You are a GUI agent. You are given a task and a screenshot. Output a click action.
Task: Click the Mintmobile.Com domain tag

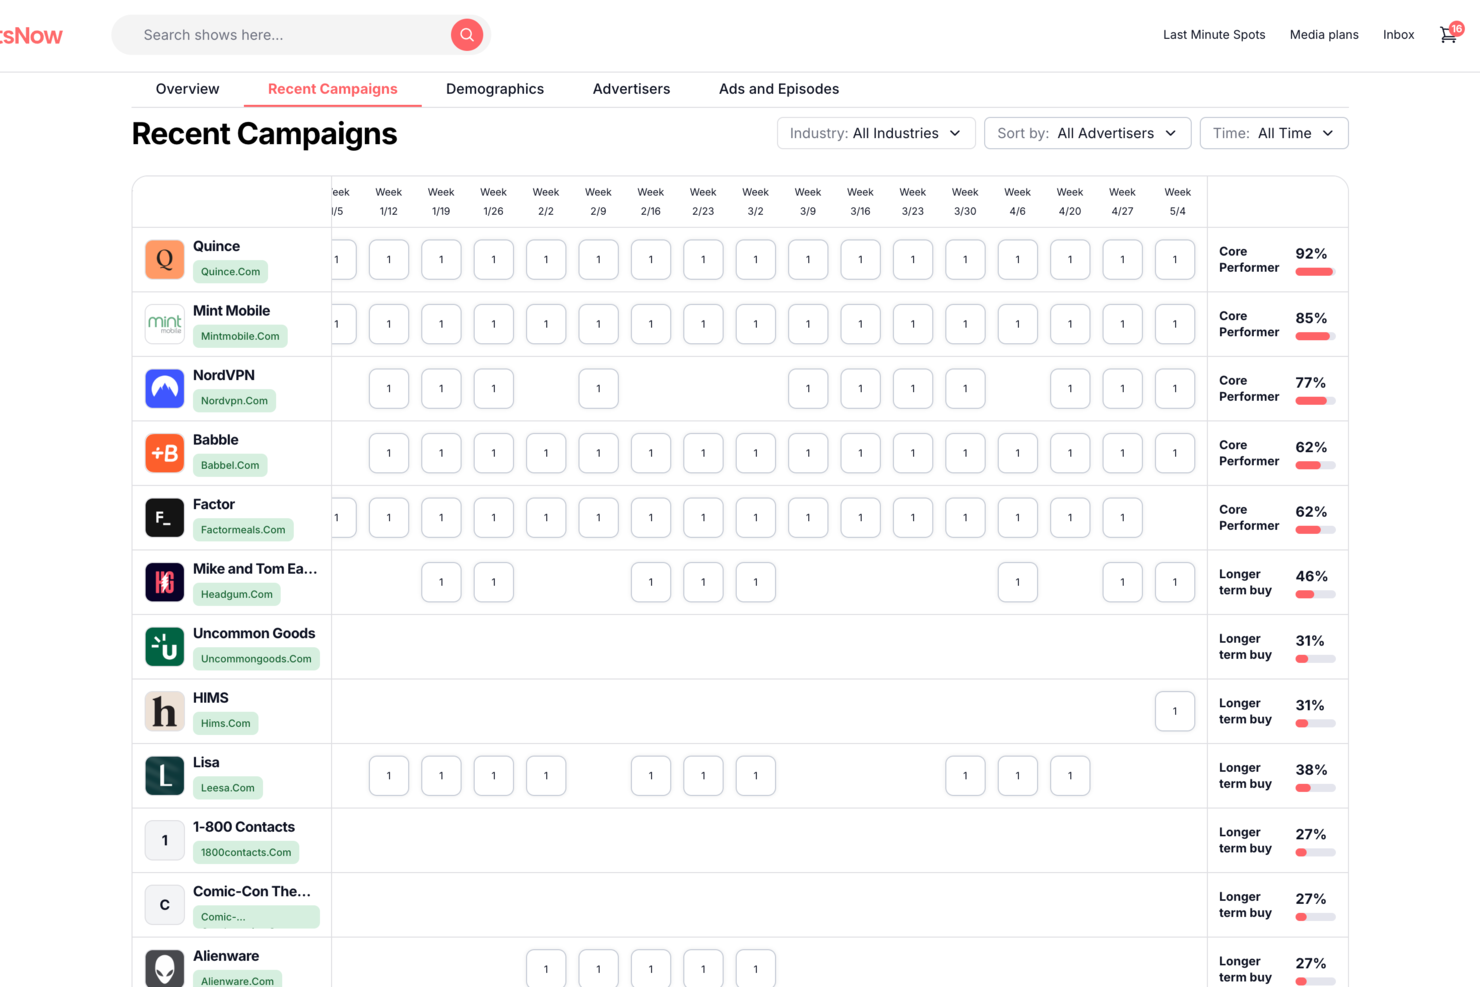click(240, 336)
